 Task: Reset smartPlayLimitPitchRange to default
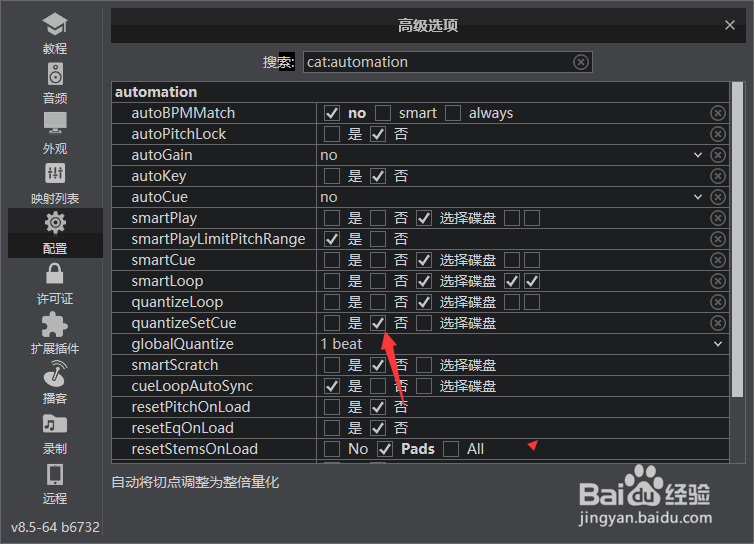tap(718, 239)
